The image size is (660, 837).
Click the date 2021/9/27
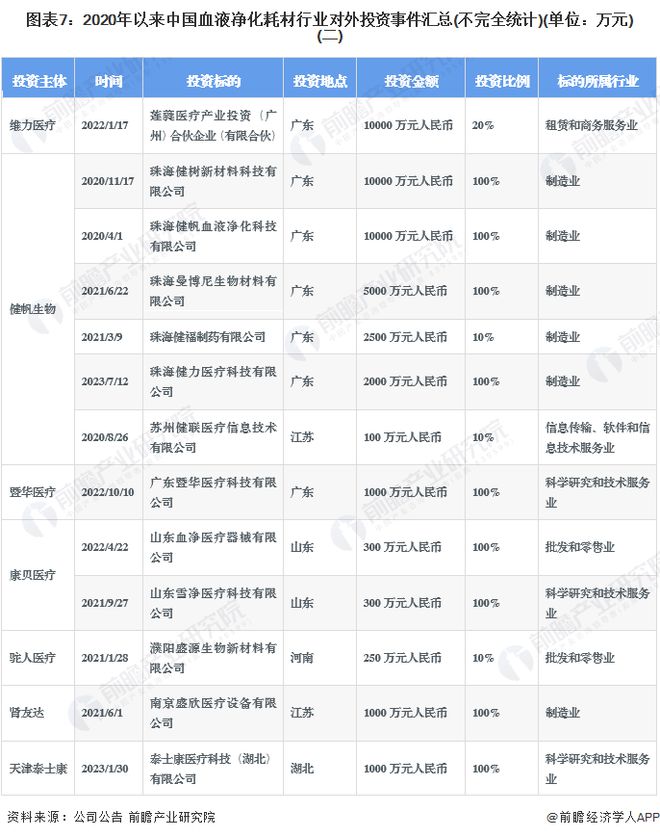(x=105, y=603)
